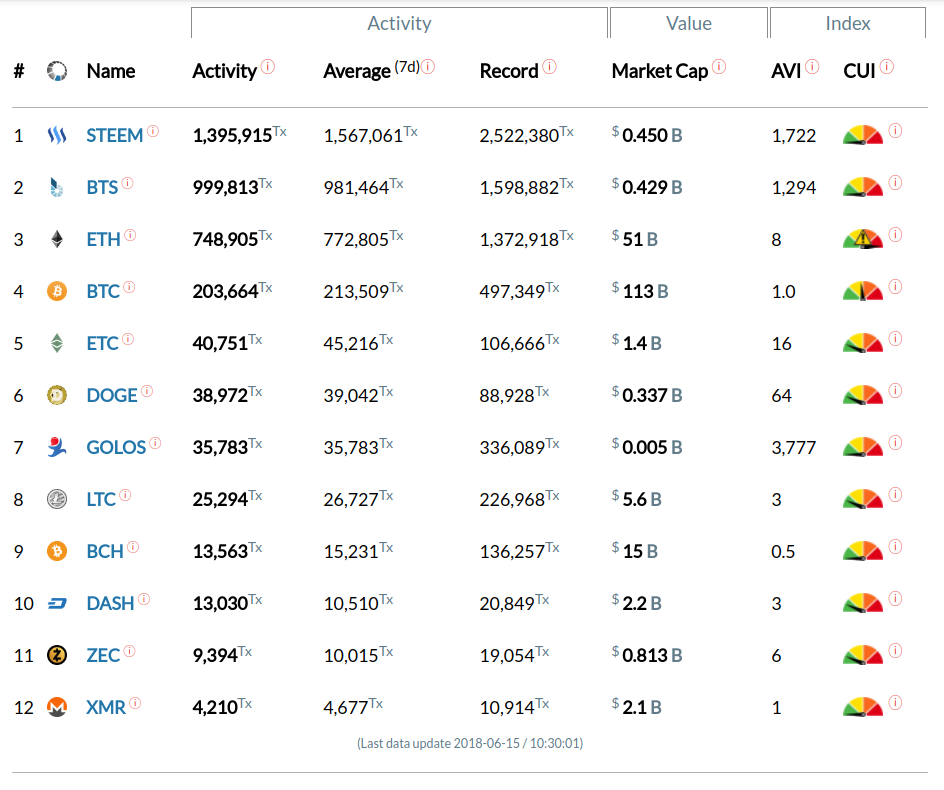
Task: Click GOLOS AVI value 3,777
Action: point(793,447)
